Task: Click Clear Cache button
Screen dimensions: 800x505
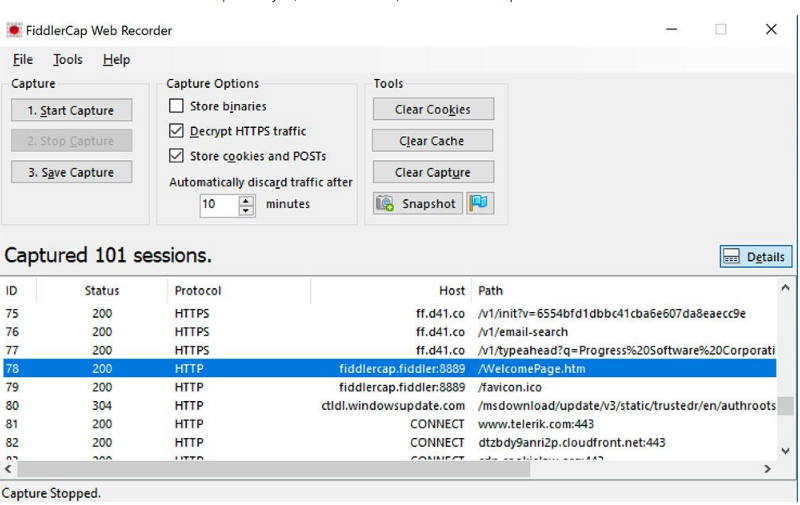Action: (x=433, y=140)
